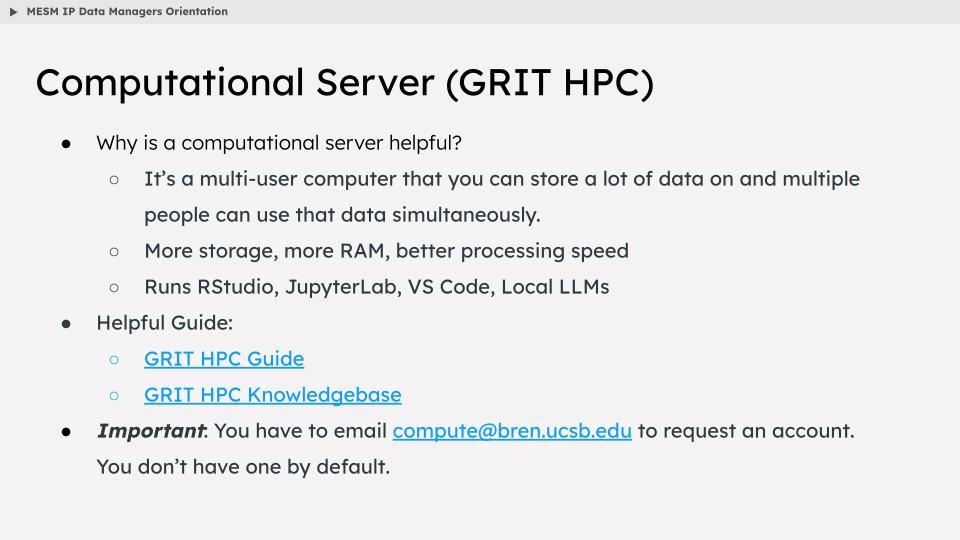Image resolution: width=960 pixels, height=540 pixels.
Task: Expand the MESM IP Data Managers Orientation triangle
Action: point(13,12)
